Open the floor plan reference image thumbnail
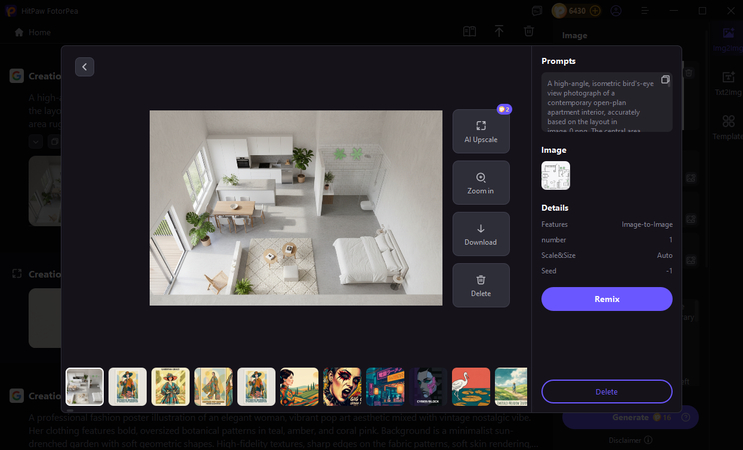This screenshot has height=450, width=743. [556, 176]
